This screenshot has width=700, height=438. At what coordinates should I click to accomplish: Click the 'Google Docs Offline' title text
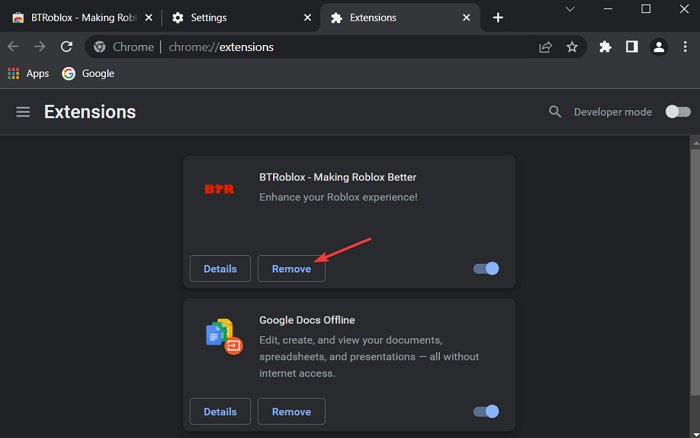click(x=307, y=320)
